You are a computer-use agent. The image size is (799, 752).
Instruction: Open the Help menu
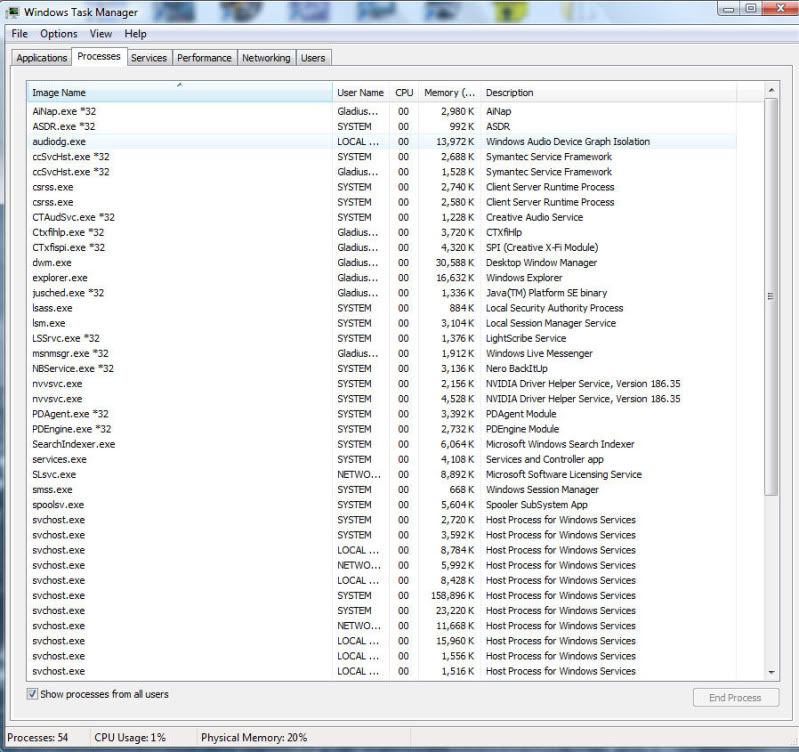pos(135,34)
